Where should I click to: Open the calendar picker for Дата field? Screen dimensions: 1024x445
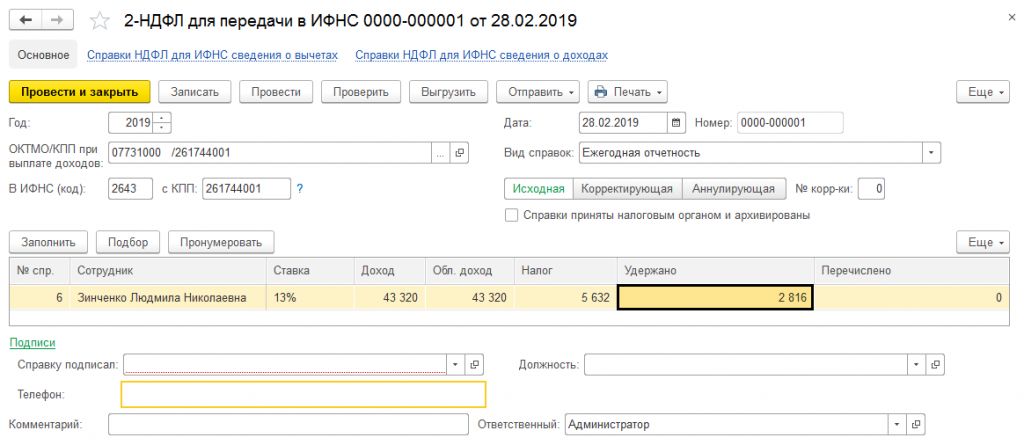coord(677,123)
